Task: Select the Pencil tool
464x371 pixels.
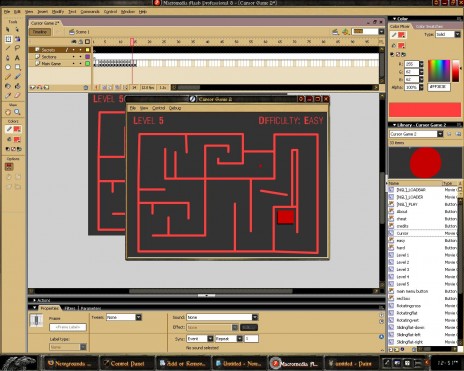Action: [x=8, y=77]
